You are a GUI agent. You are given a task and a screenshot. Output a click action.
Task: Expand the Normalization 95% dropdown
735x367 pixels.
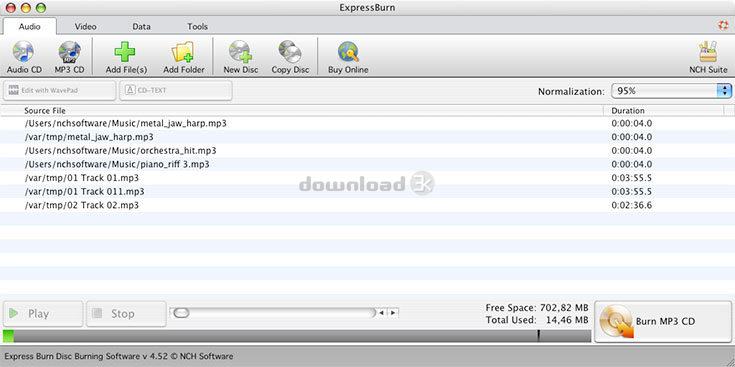pyautogui.click(x=671, y=91)
